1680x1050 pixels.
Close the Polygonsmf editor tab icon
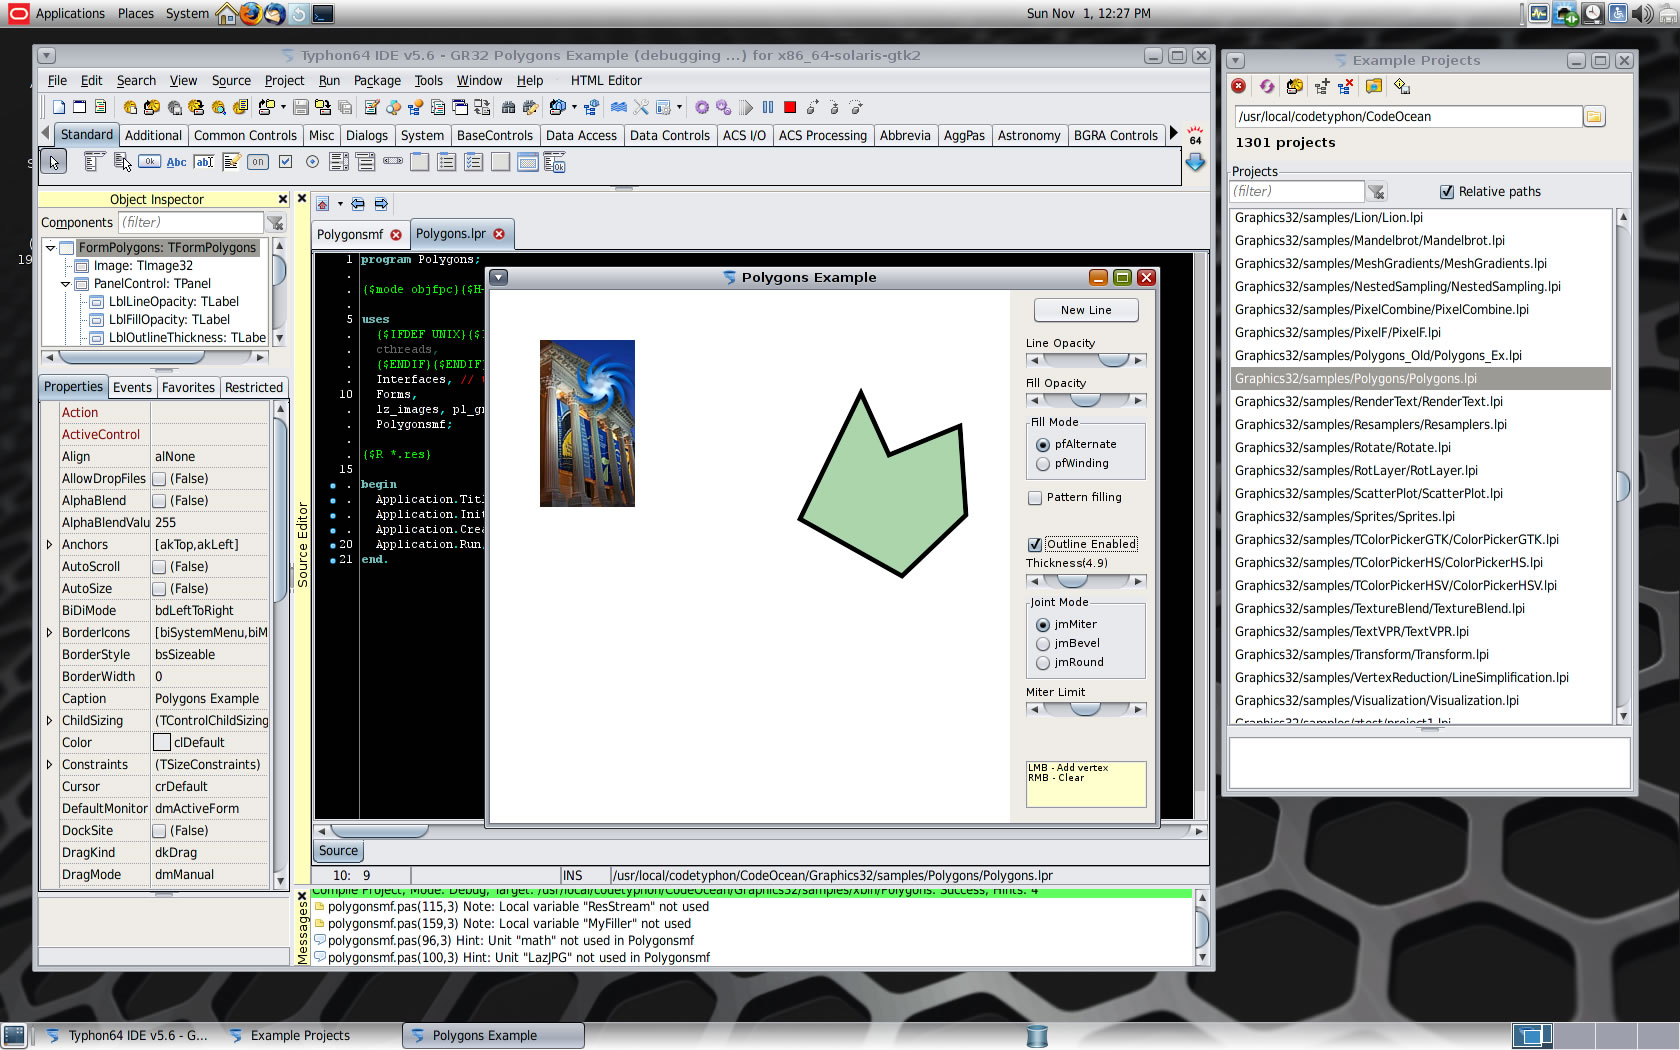pyautogui.click(x=396, y=235)
